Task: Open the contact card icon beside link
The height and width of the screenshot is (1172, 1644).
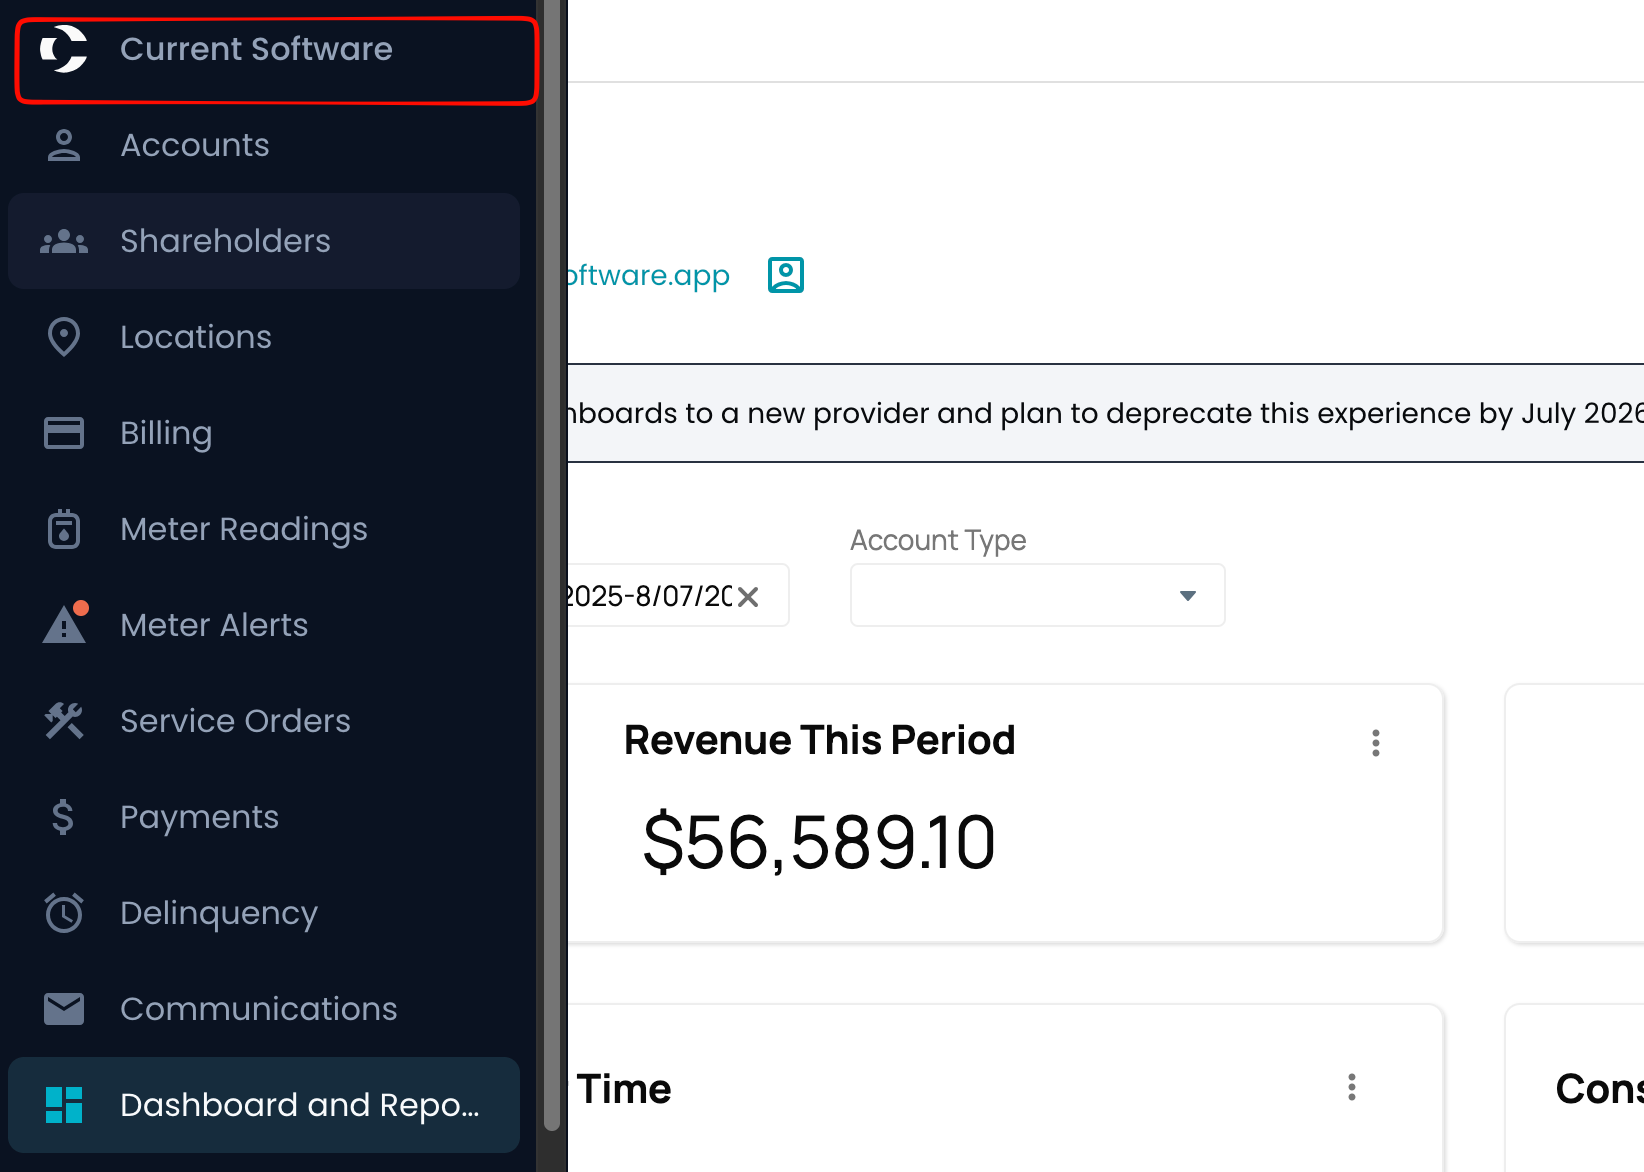Action: [786, 275]
